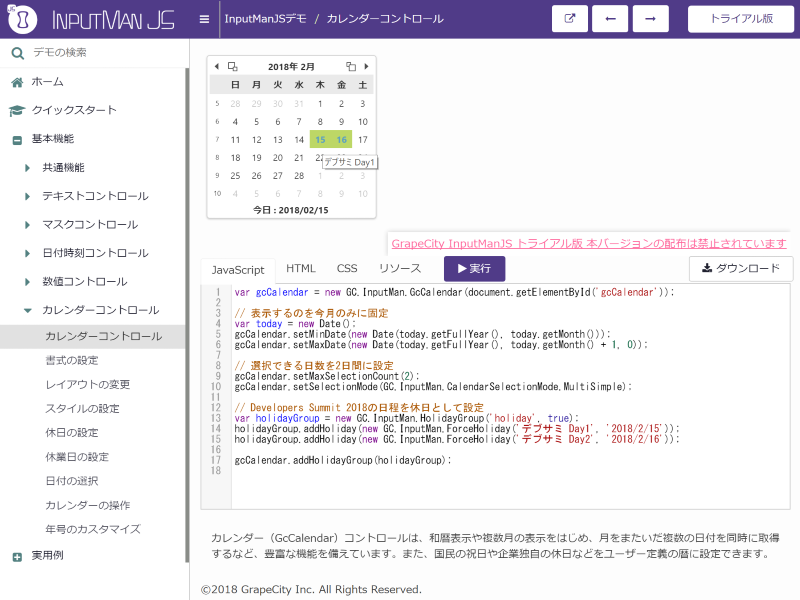Open the ホーム sidebar item
This screenshot has width=800, height=600.
tap(47, 82)
